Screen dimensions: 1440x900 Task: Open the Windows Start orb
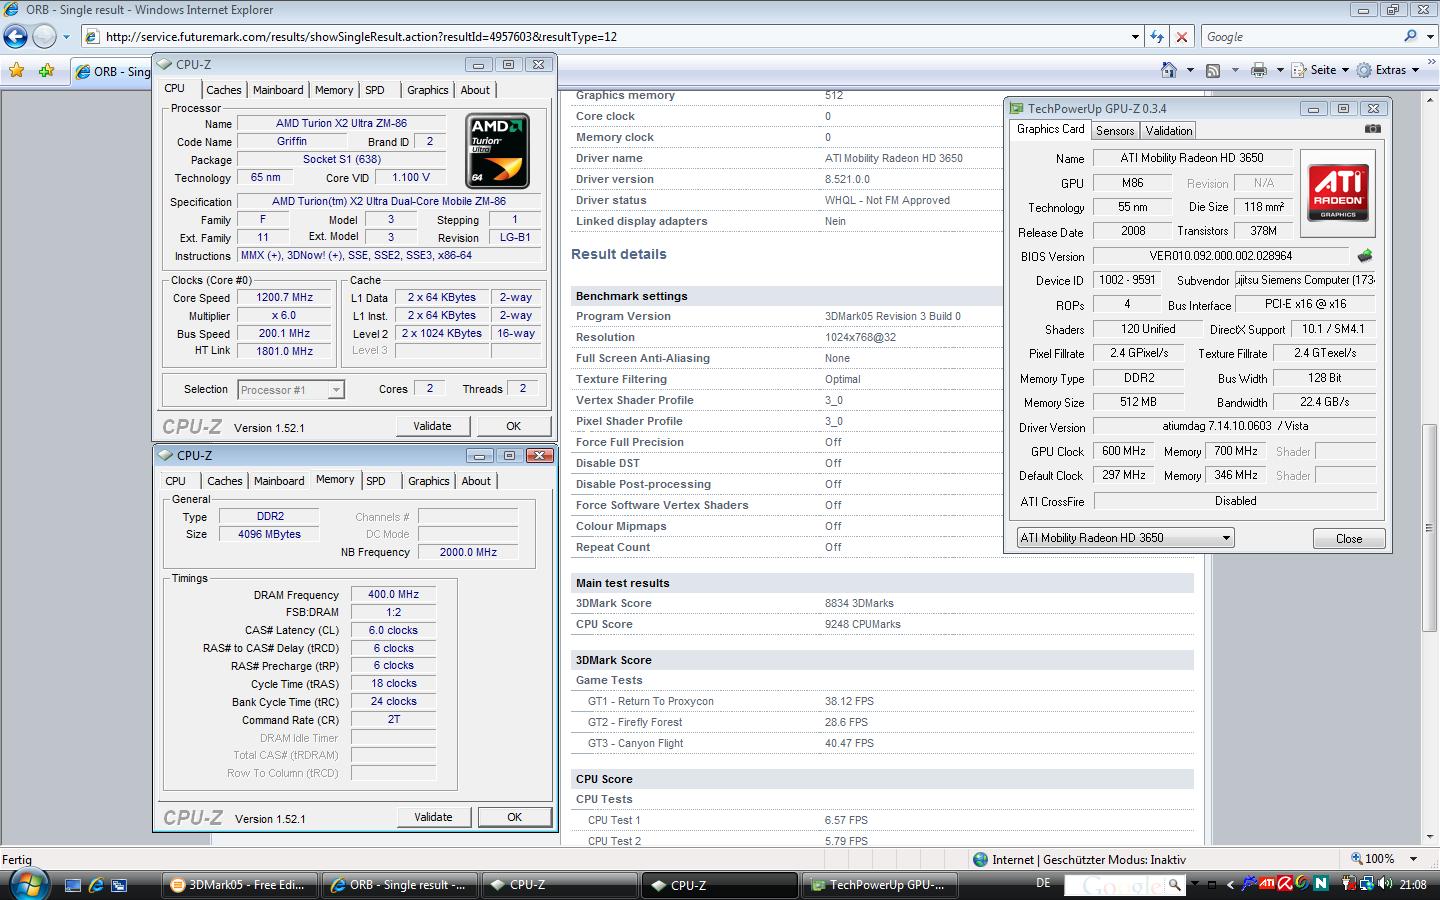pyautogui.click(x=27, y=884)
